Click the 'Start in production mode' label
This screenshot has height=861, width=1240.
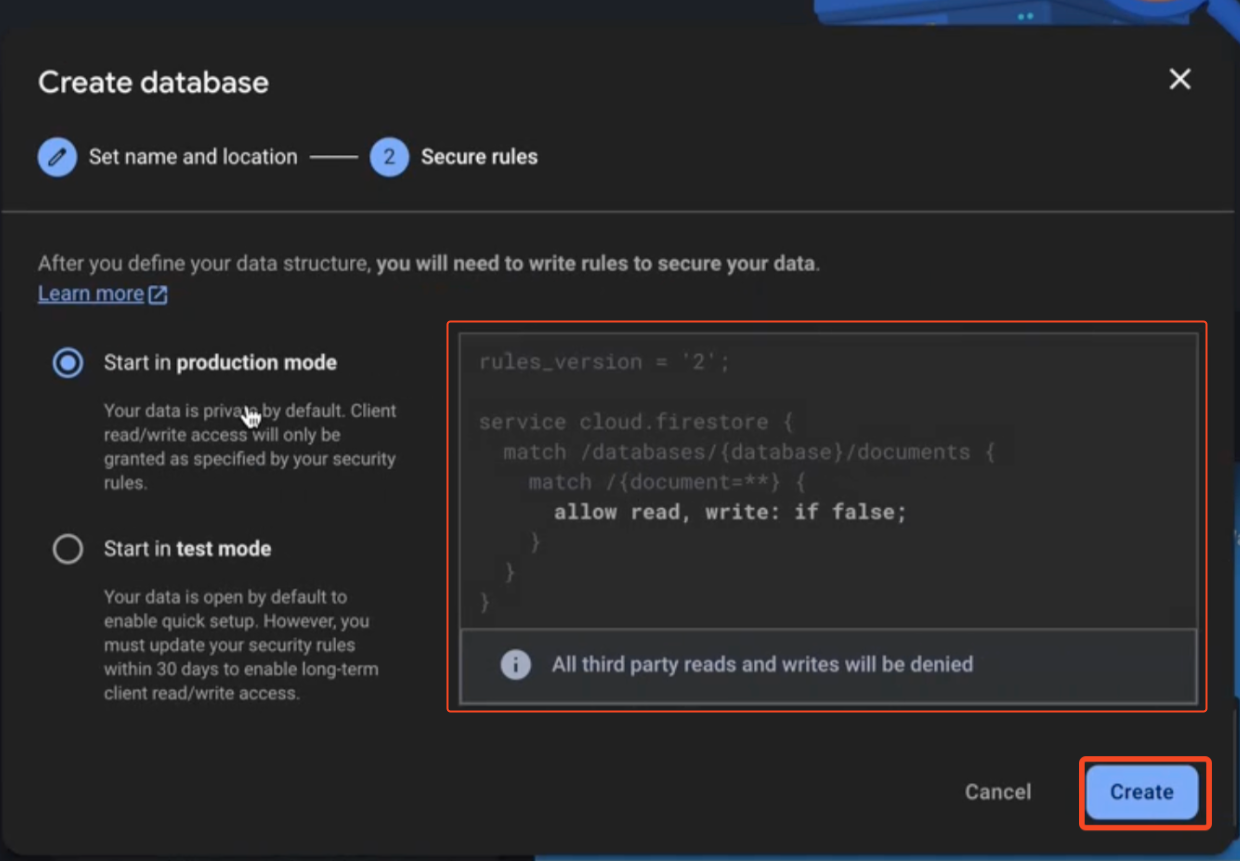pos(220,363)
